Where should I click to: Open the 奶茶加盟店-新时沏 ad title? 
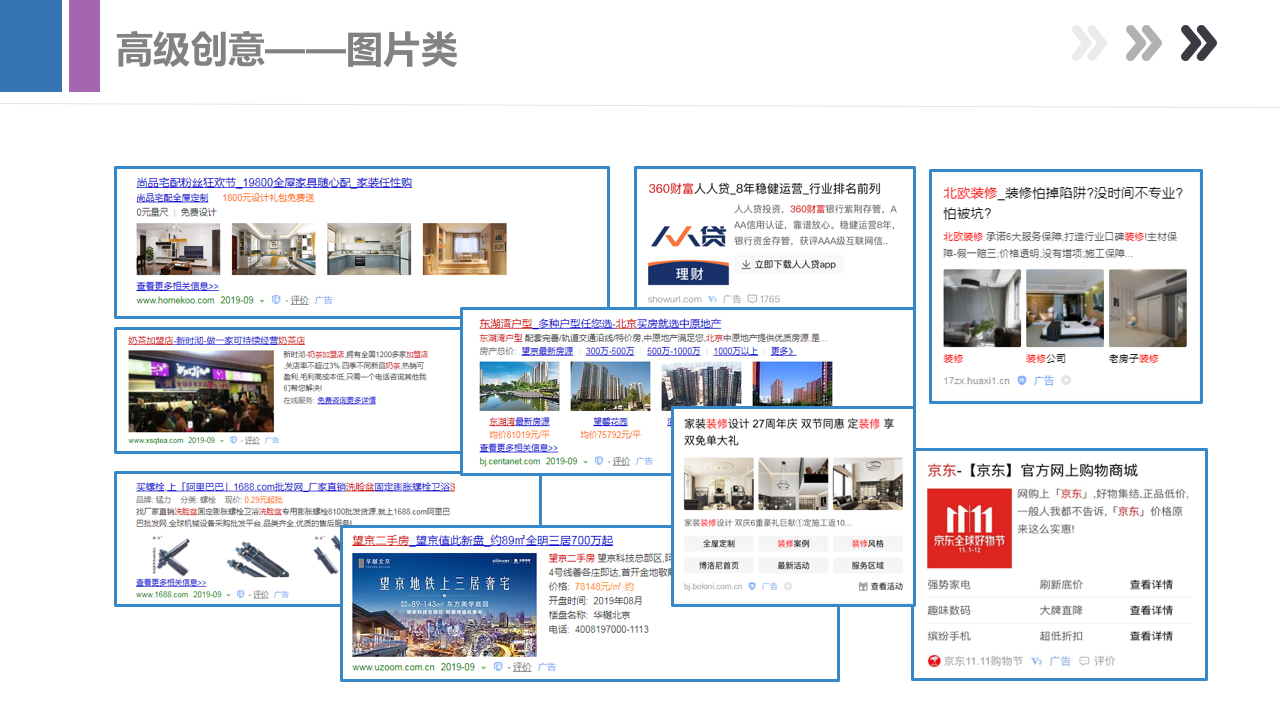point(216,340)
